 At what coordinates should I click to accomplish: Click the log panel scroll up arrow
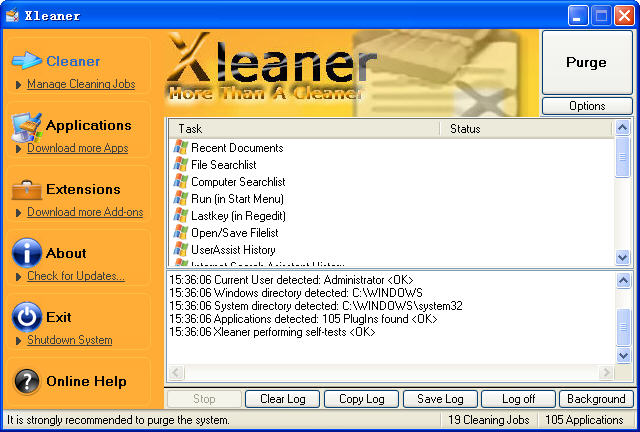[623, 281]
